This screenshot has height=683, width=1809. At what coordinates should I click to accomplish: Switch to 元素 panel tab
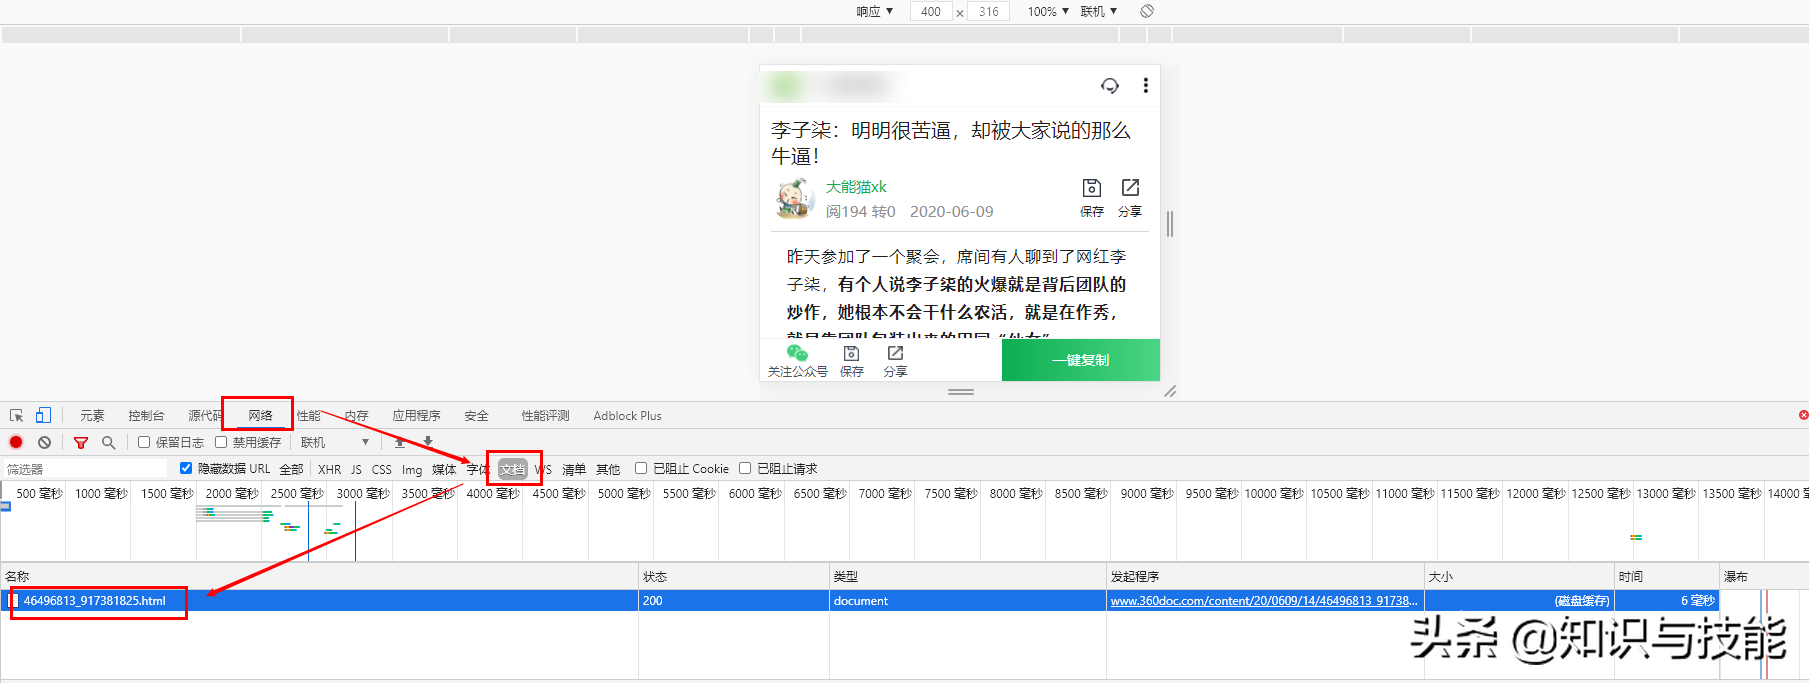point(92,415)
